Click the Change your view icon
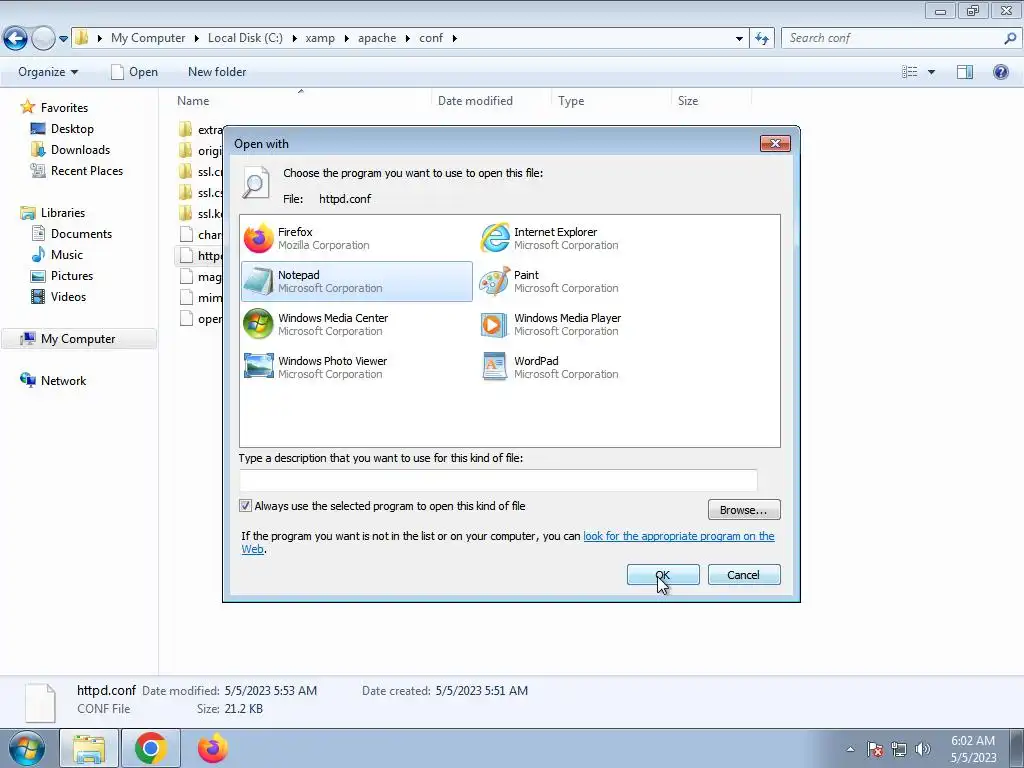This screenshot has width=1024, height=768. click(910, 72)
